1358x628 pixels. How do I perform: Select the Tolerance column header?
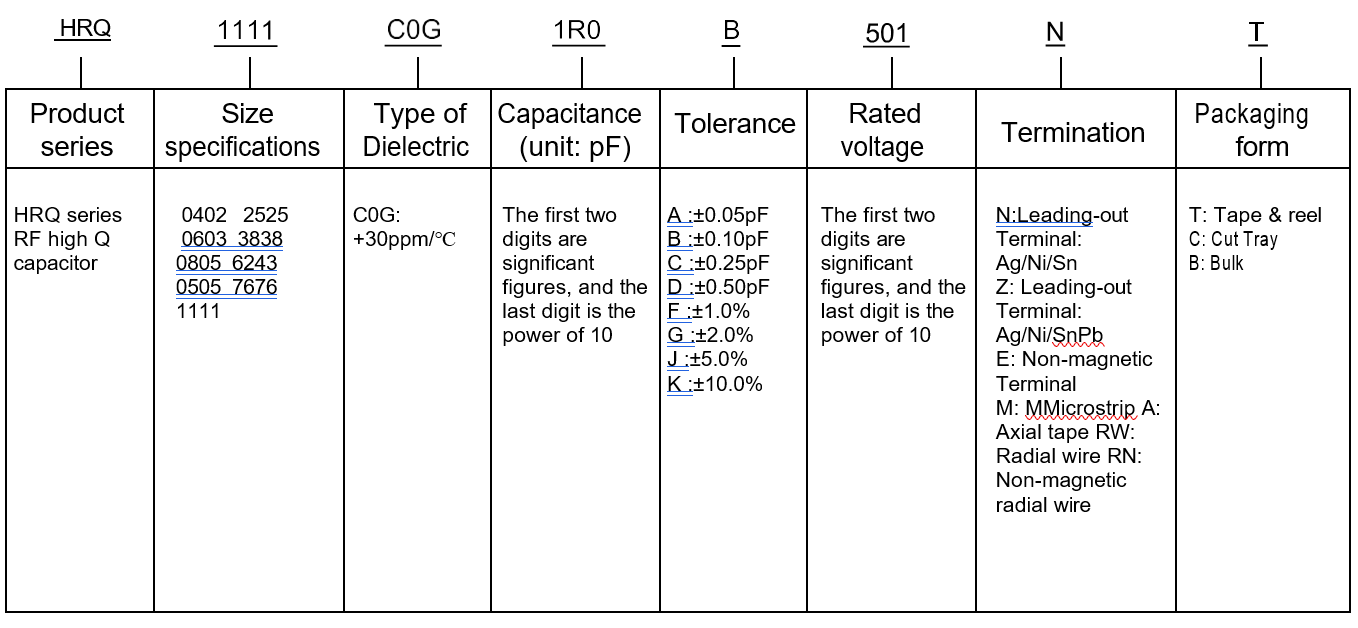point(735,124)
